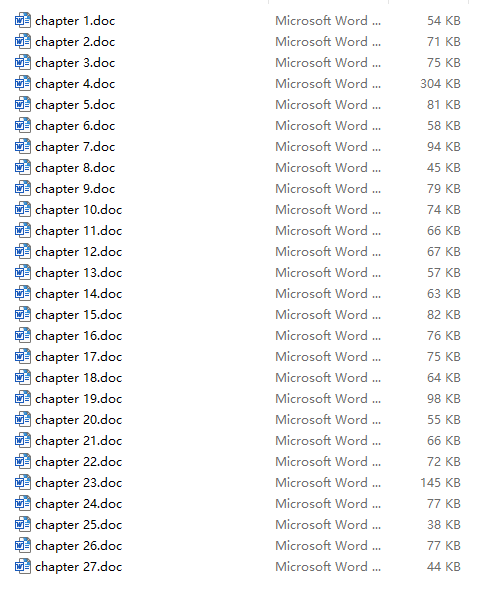Click the Microsoft Word type for chapter 15
The height and width of the screenshot is (595, 493).
pyautogui.click(x=328, y=315)
